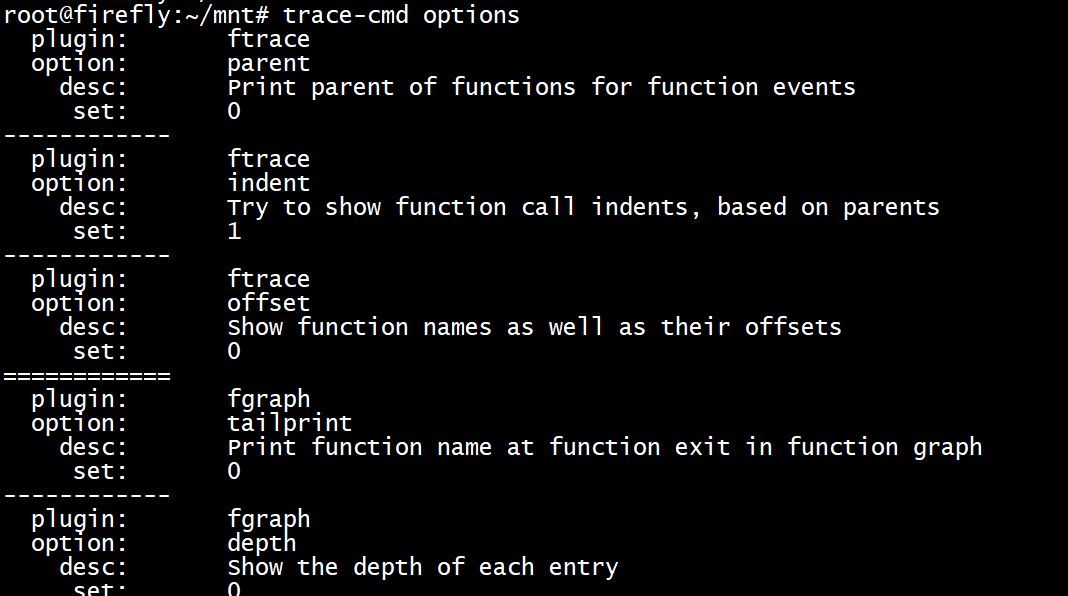
Task: Click the set value '1' for indent
Action: pyautogui.click(x=234, y=231)
